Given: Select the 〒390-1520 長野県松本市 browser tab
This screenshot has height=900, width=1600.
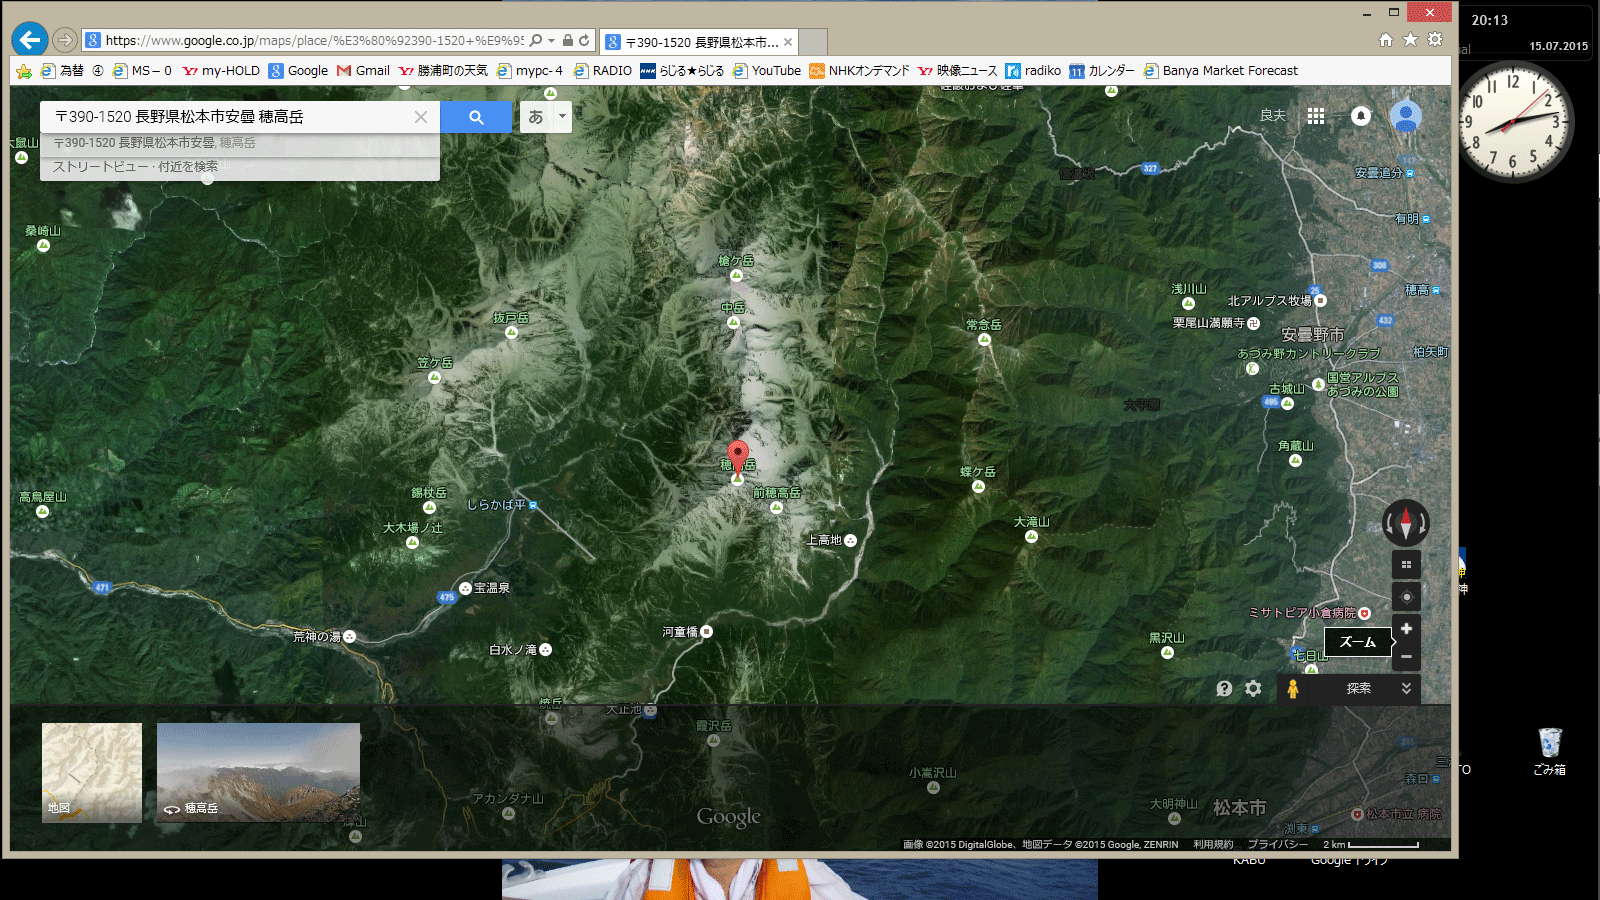Looking at the screenshot, I should click(x=699, y=42).
